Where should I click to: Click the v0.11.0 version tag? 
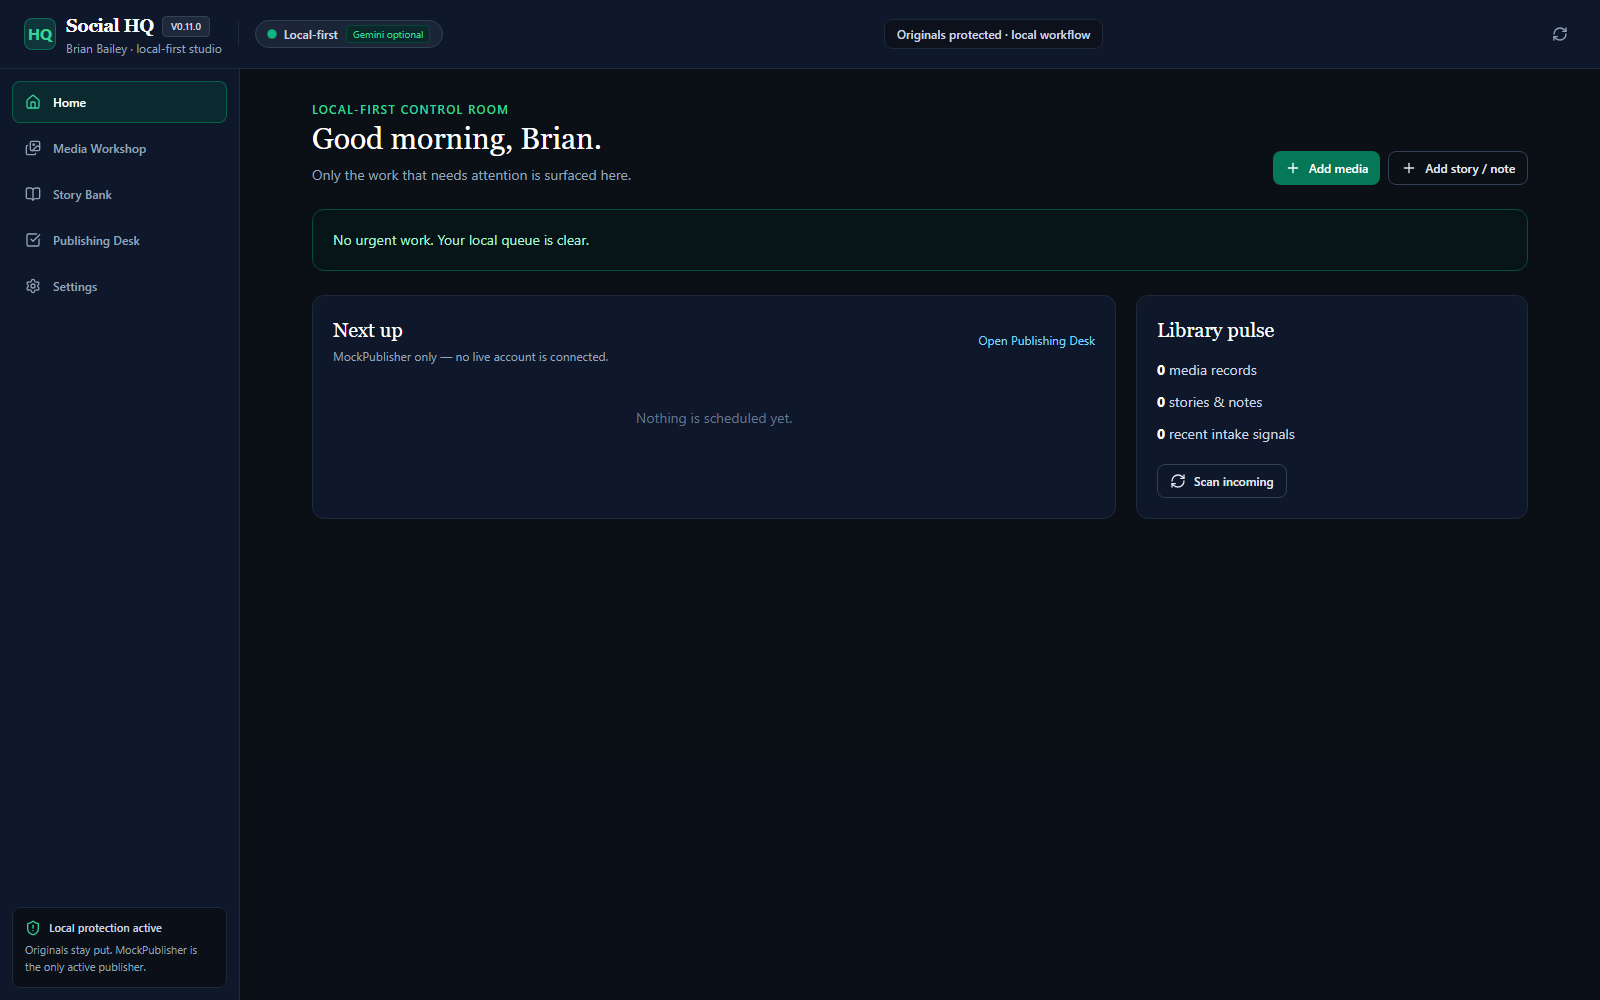pyautogui.click(x=186, y=27)
